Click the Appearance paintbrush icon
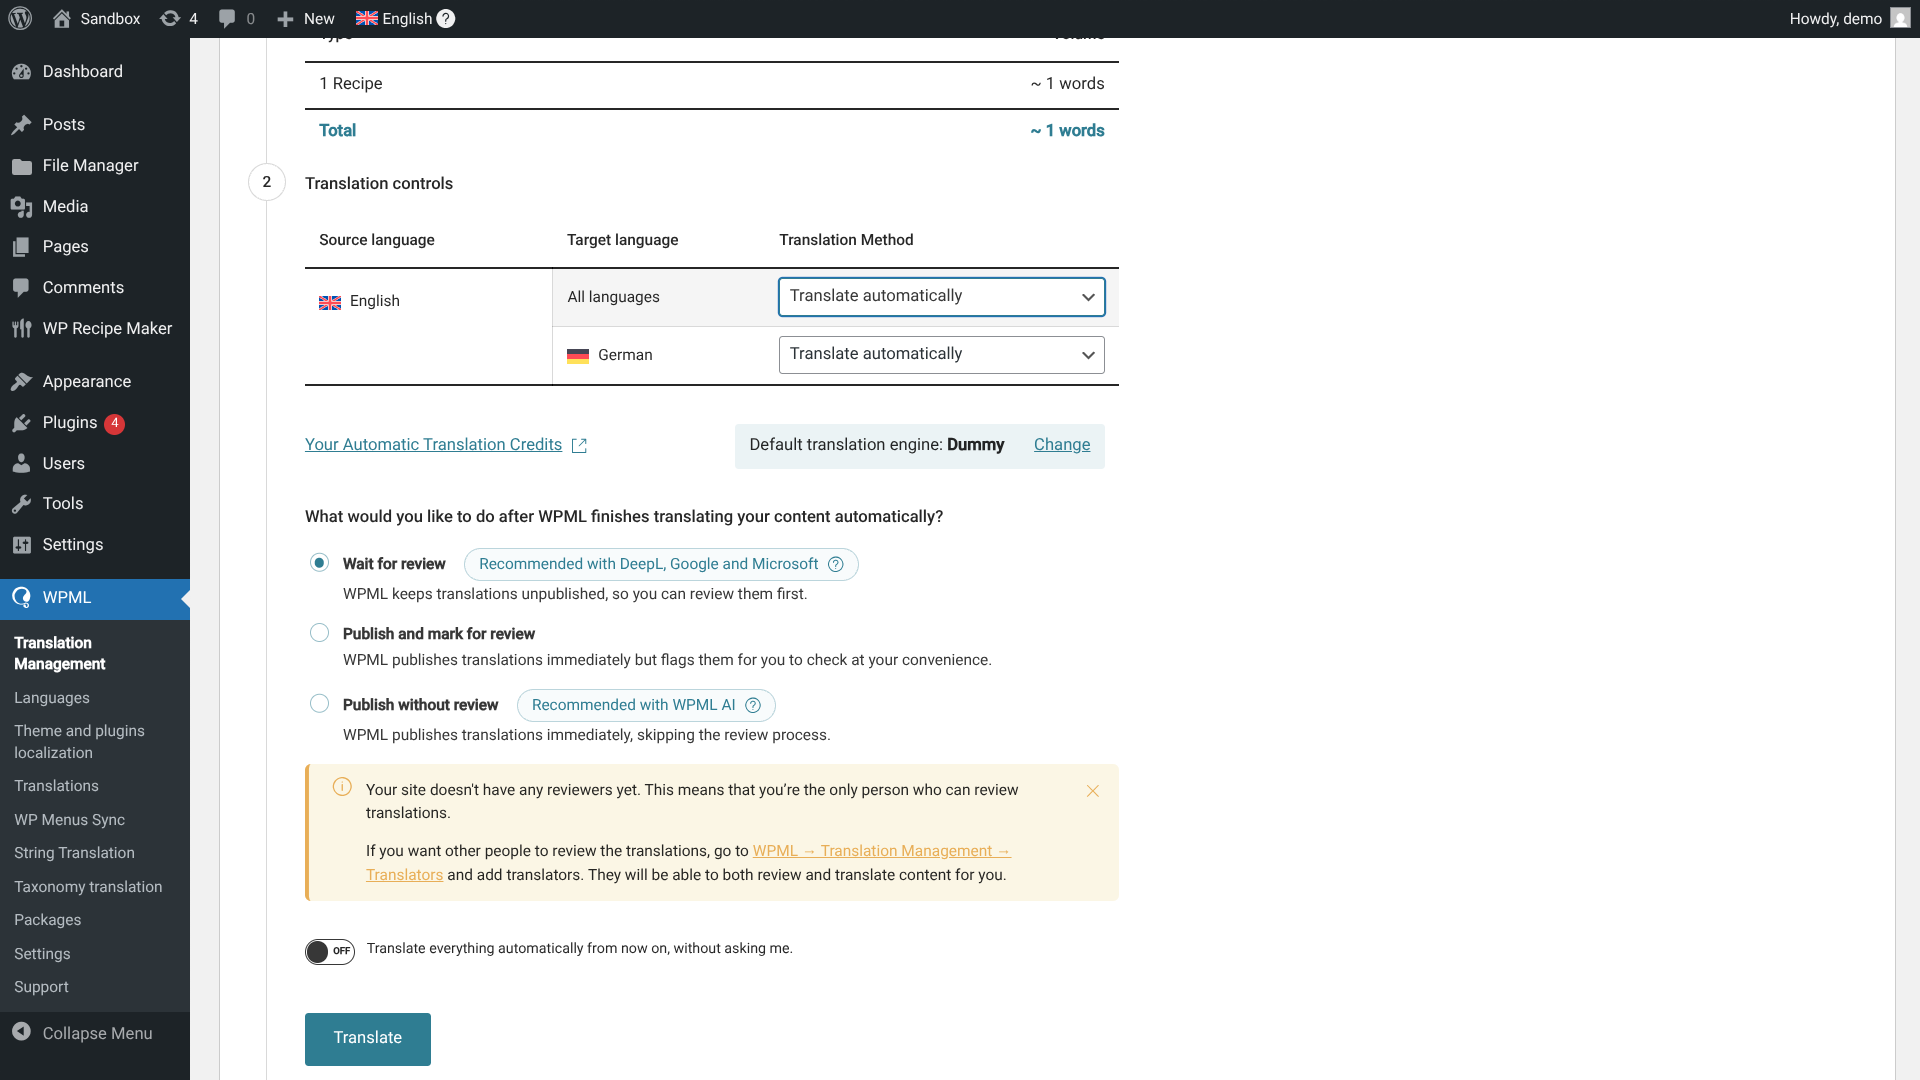This screenshot has height=1080, width=1920. [22, 382]
